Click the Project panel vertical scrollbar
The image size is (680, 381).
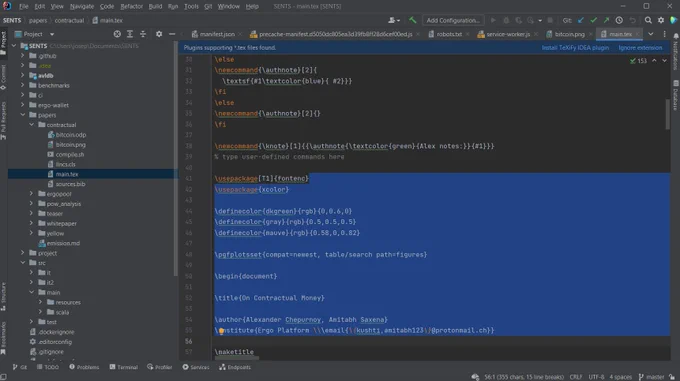point(176,158)
